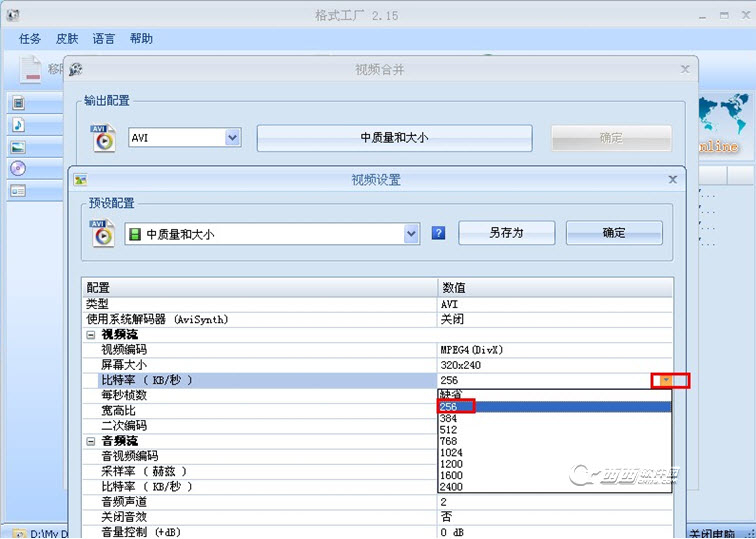Click the 另存为 button
The width and height of the screenshot is (756, 539).
507,233
